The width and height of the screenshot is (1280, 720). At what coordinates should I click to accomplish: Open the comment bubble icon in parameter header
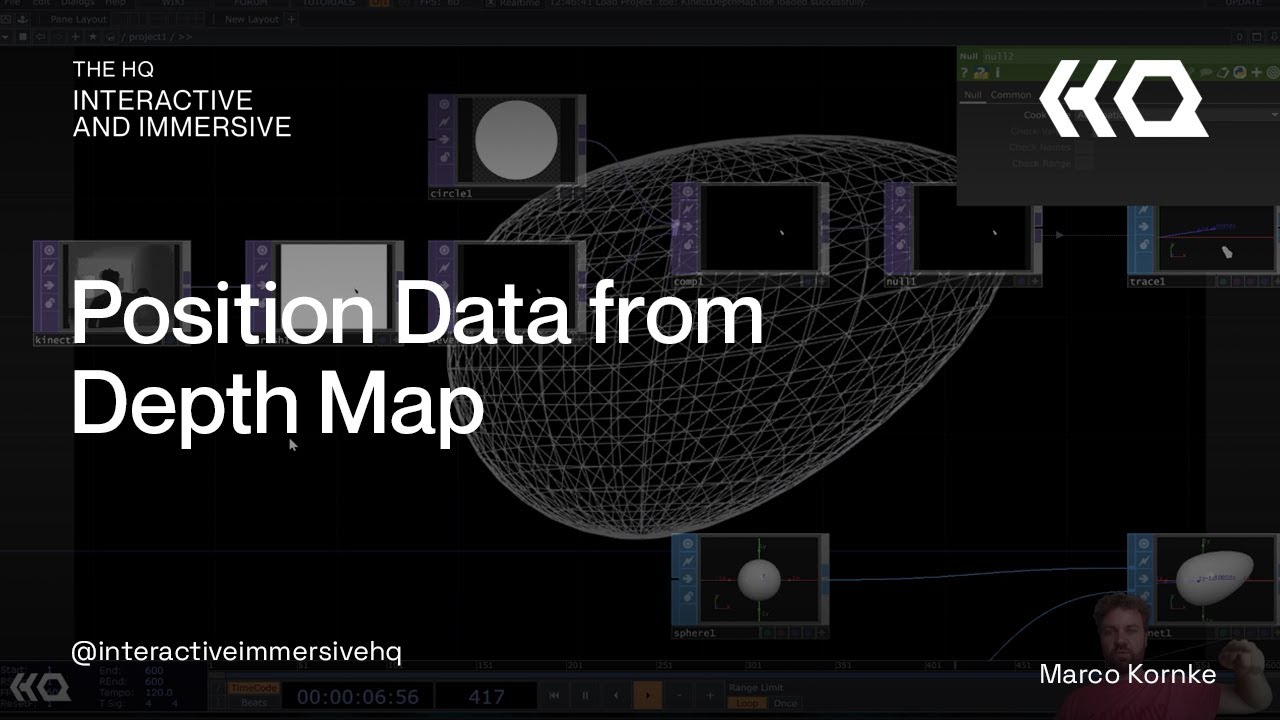click(1205, 72)
